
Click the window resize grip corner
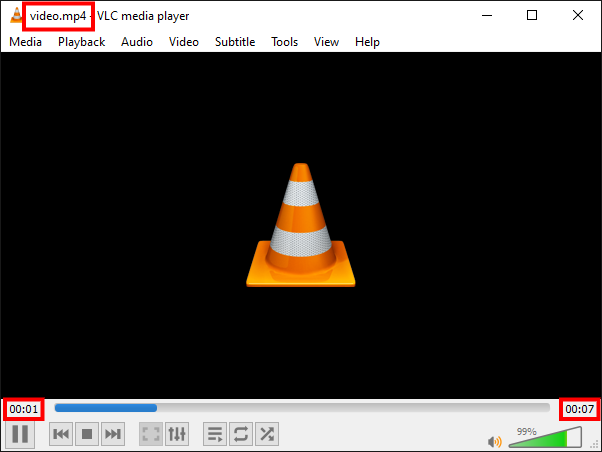click(595, 445)
